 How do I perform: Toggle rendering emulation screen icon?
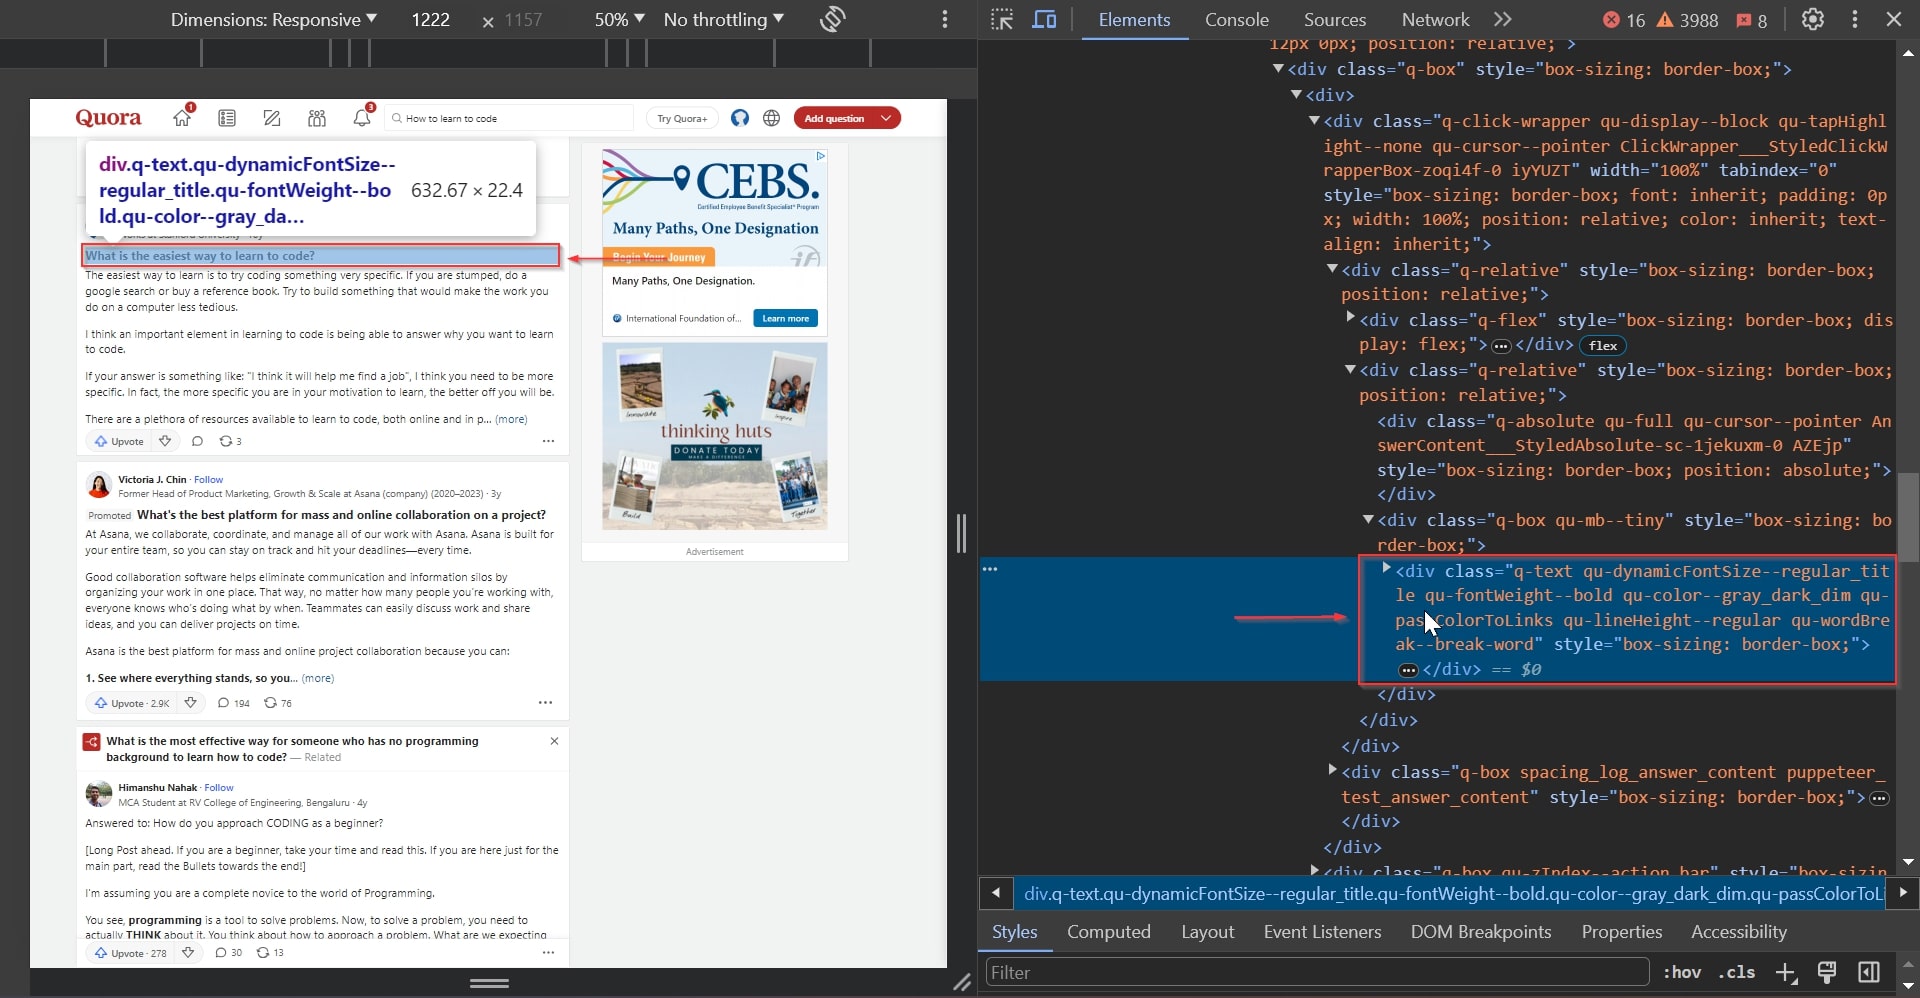tap(1827, 971)
